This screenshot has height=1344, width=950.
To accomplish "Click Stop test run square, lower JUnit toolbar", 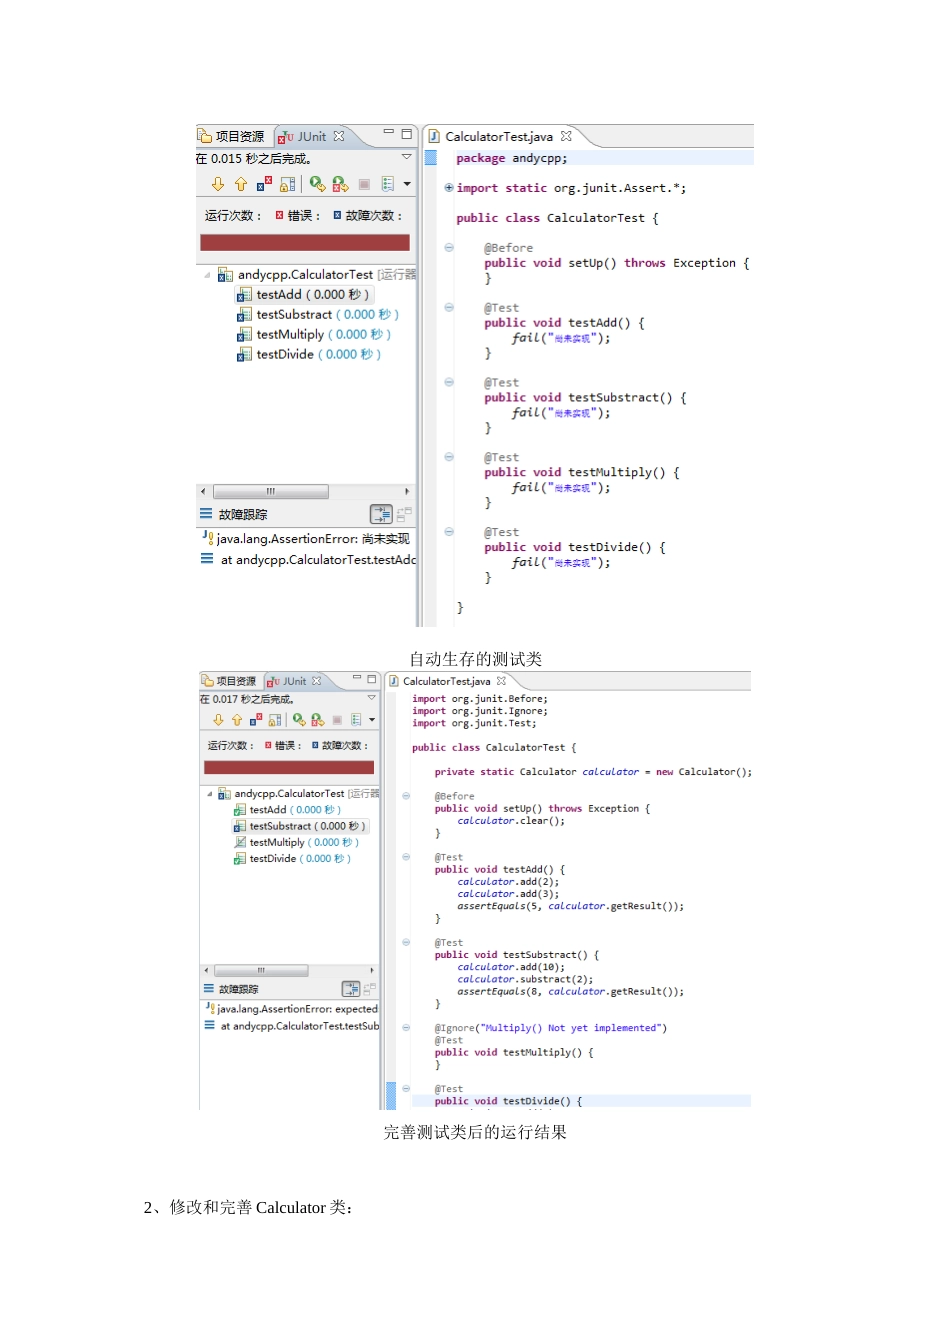I will point(337,720).
